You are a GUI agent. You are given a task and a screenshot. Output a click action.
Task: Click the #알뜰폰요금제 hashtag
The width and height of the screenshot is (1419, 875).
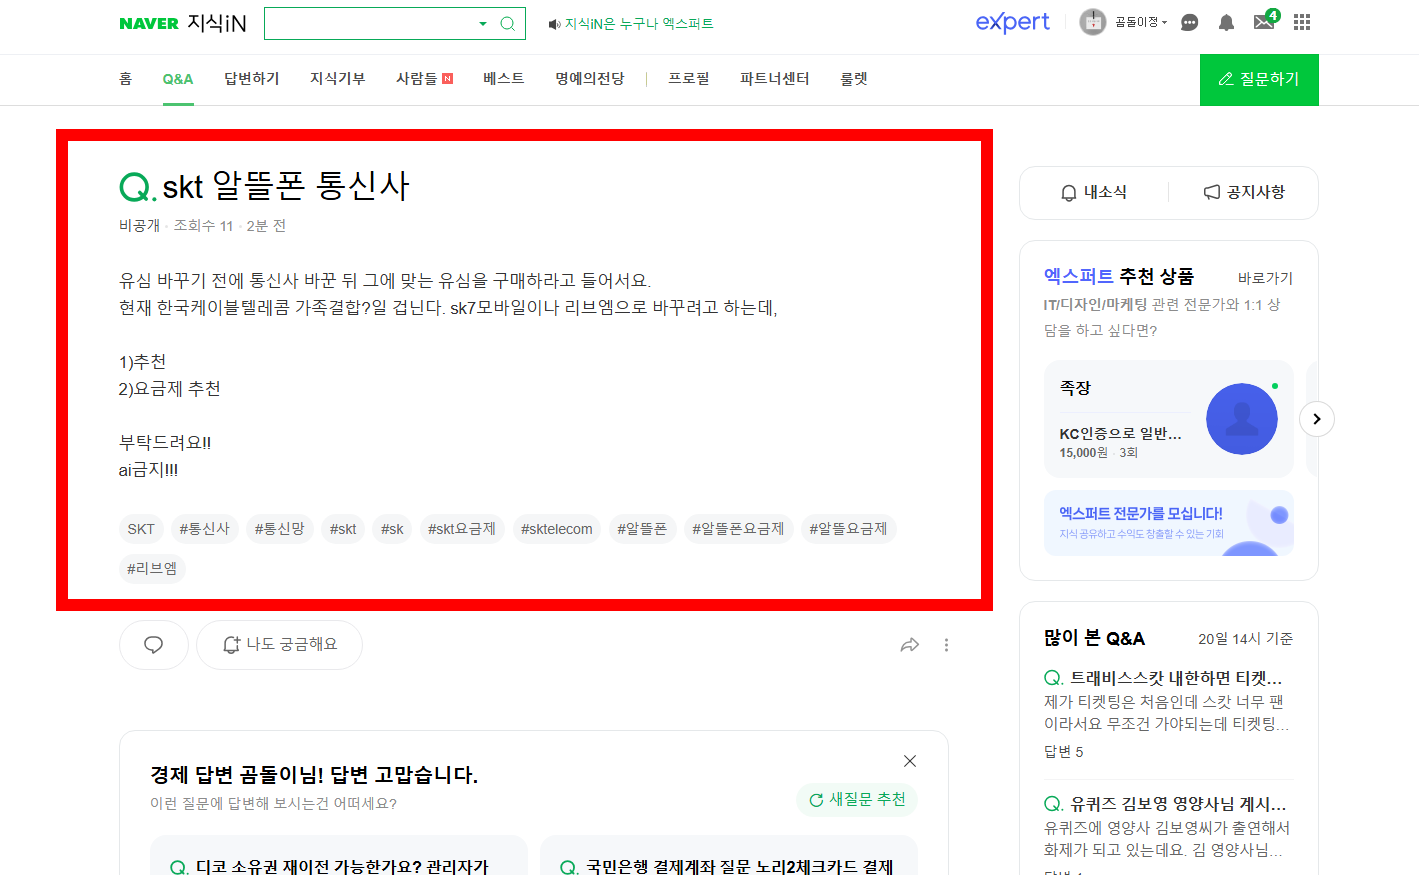point(738,529)
